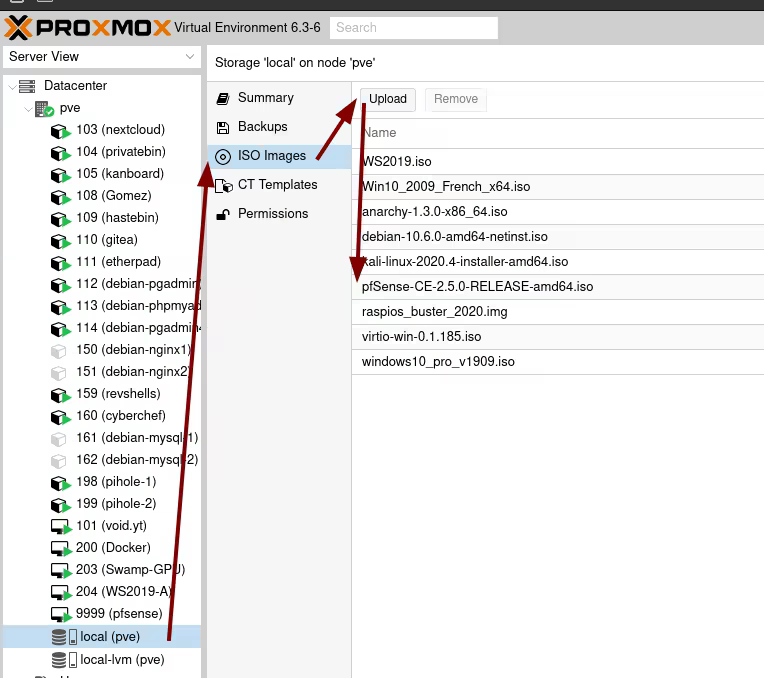Viewport: 764px width, 678px height.
Task: Select stopped container icon for 150 (debian-nginx1)
Action: pyautogui.click(x=58, y=351)
